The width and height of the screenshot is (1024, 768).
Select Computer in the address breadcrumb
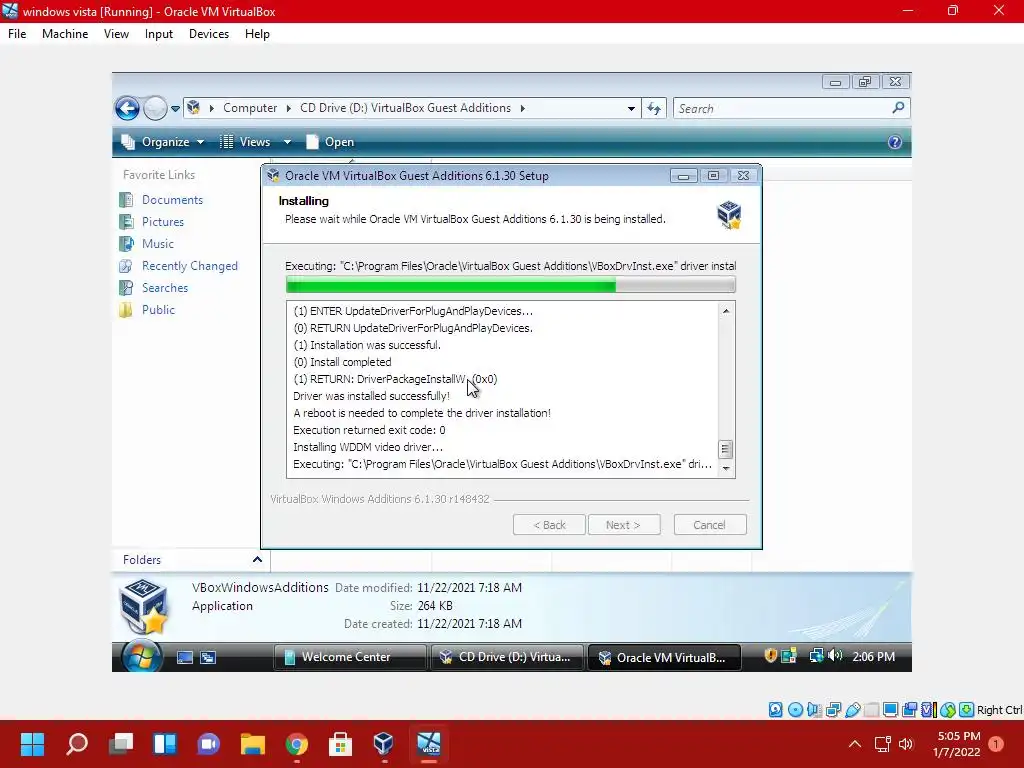tap(250, 108)
